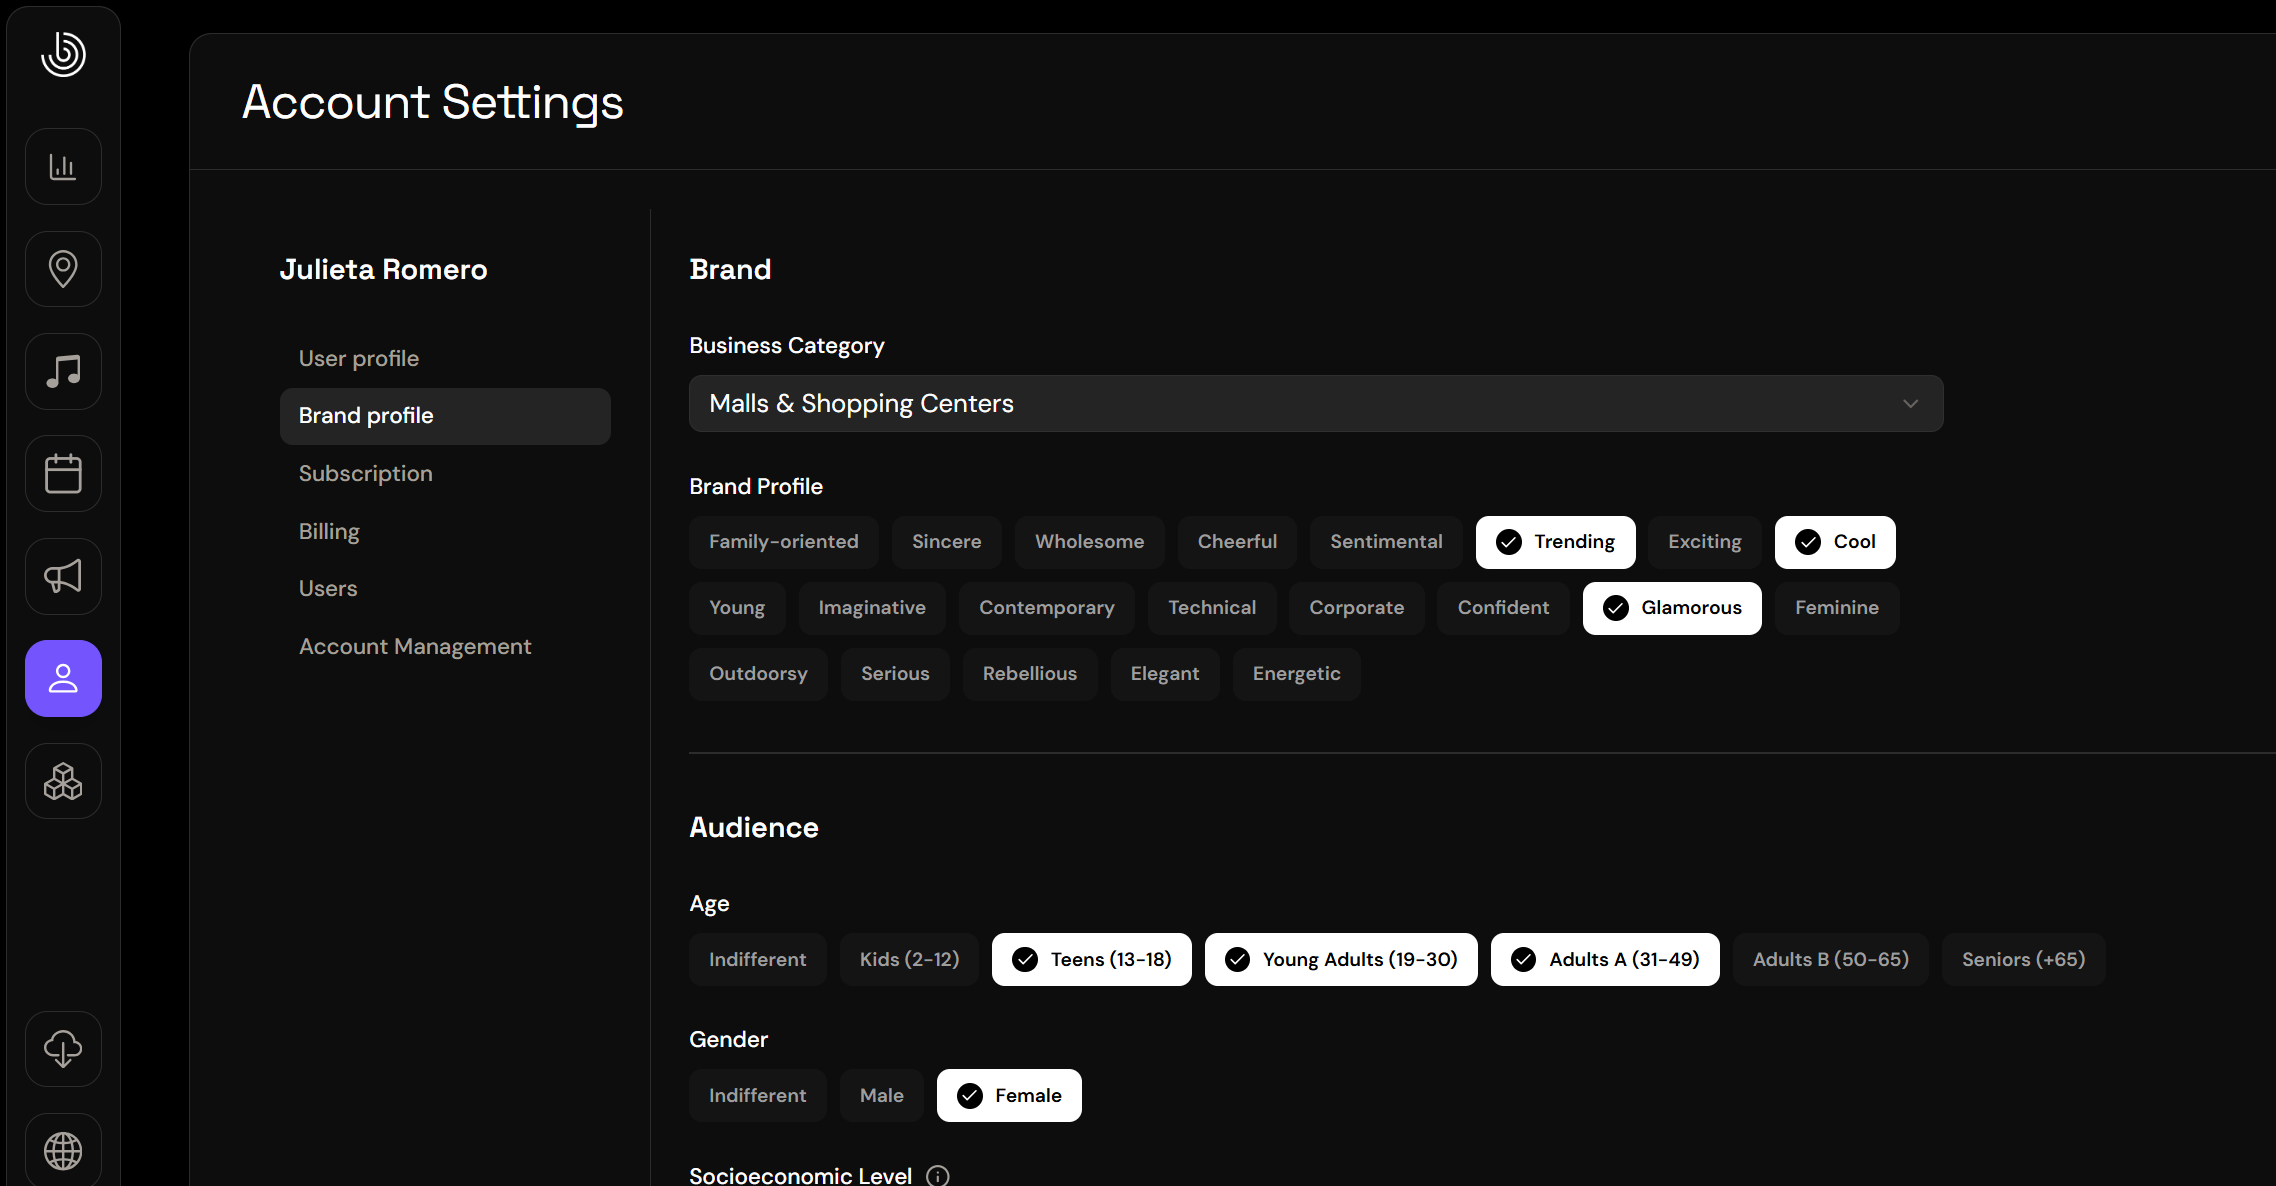Toggle the Imaginative brand tag
Screen dimensions: 2276x1186
[x=872, y=608]
